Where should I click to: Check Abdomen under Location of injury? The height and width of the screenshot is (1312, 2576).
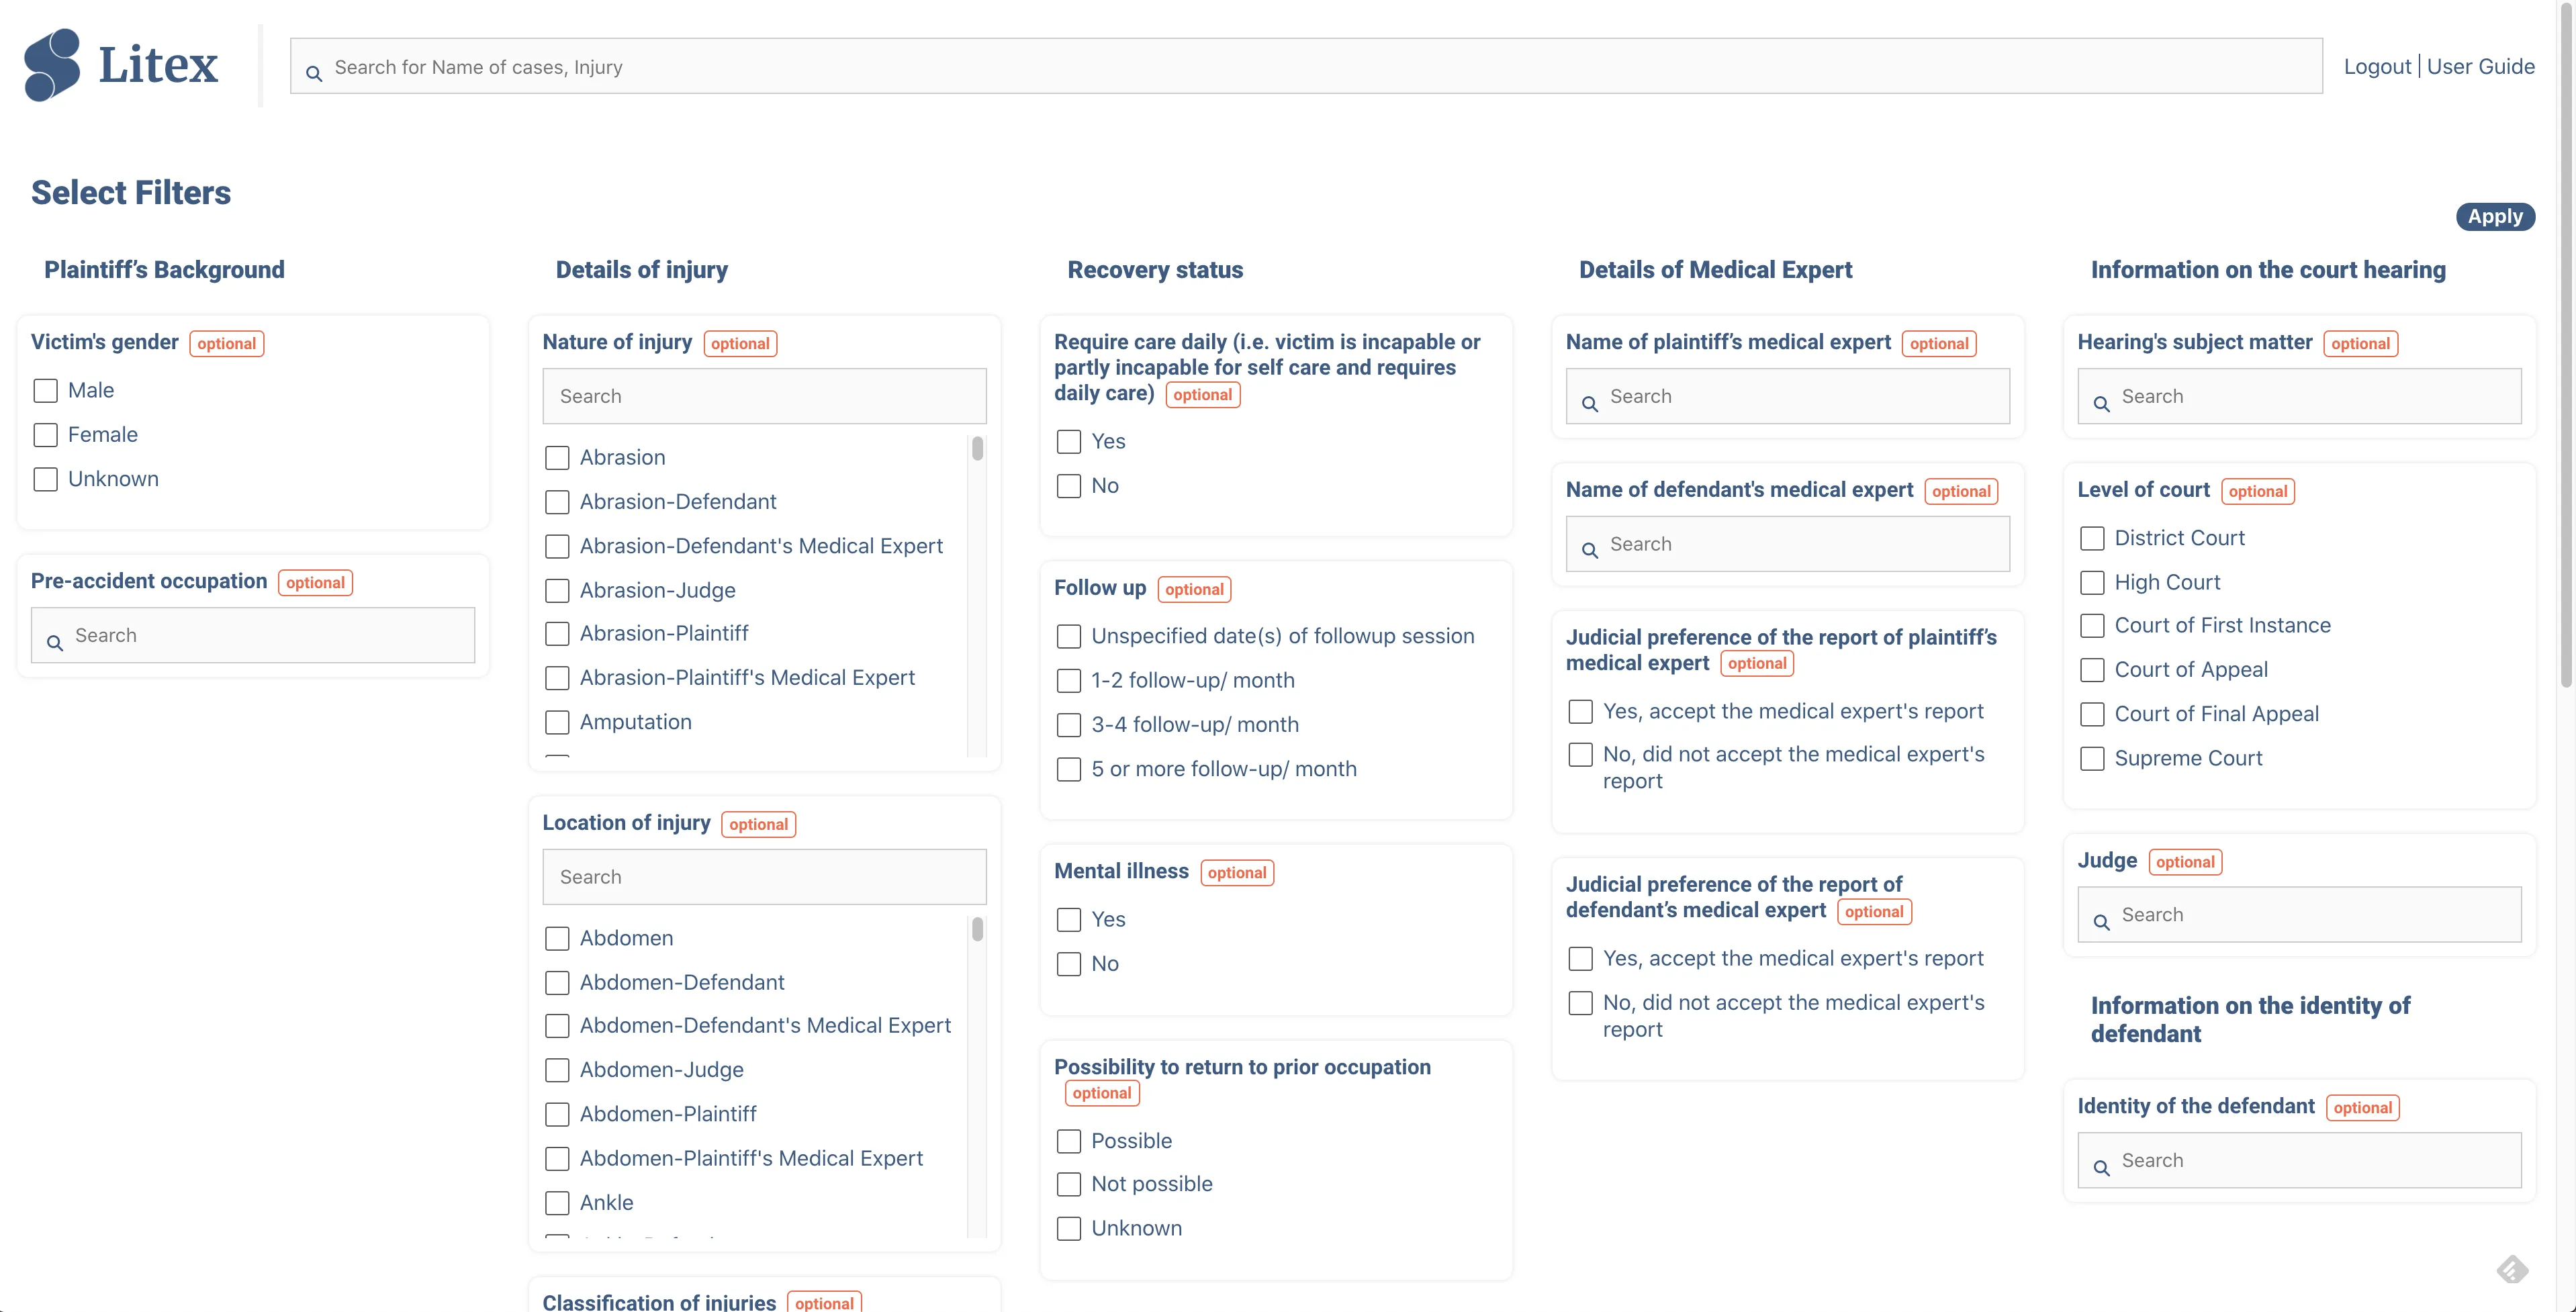[557, 938]
